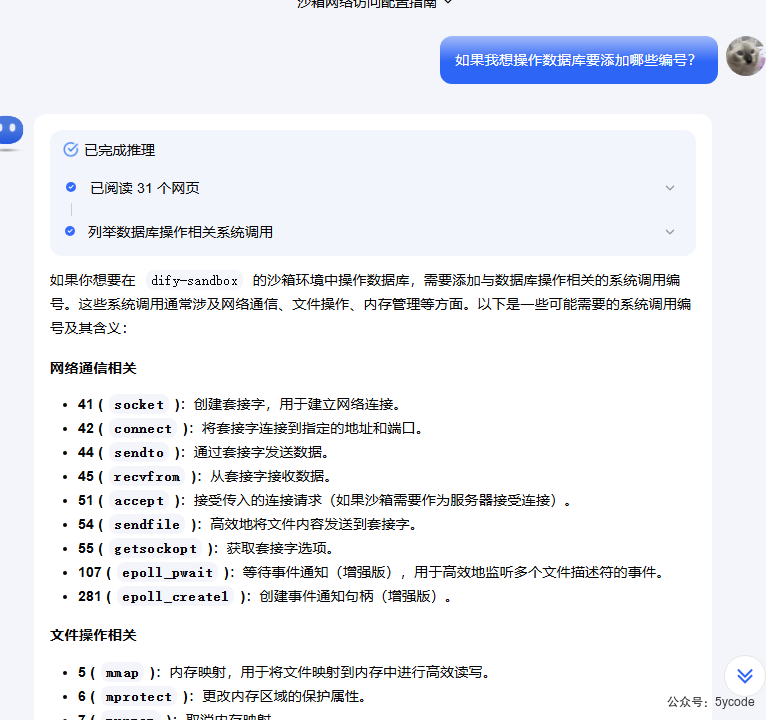This screenshot has height=720, width=766.
Task: Click the 'sendto' code label
Action: tap(139, 452)
